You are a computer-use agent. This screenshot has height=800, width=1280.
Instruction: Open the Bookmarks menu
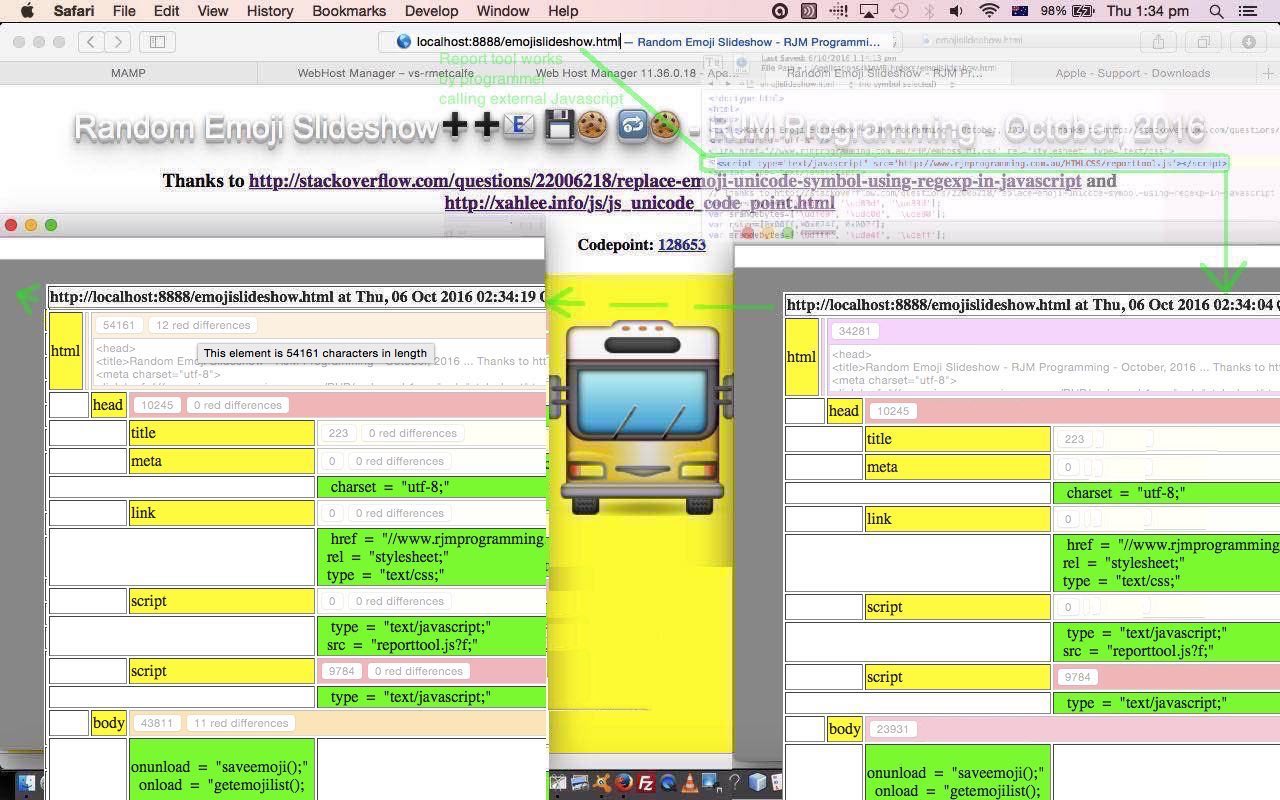point(349,11)
